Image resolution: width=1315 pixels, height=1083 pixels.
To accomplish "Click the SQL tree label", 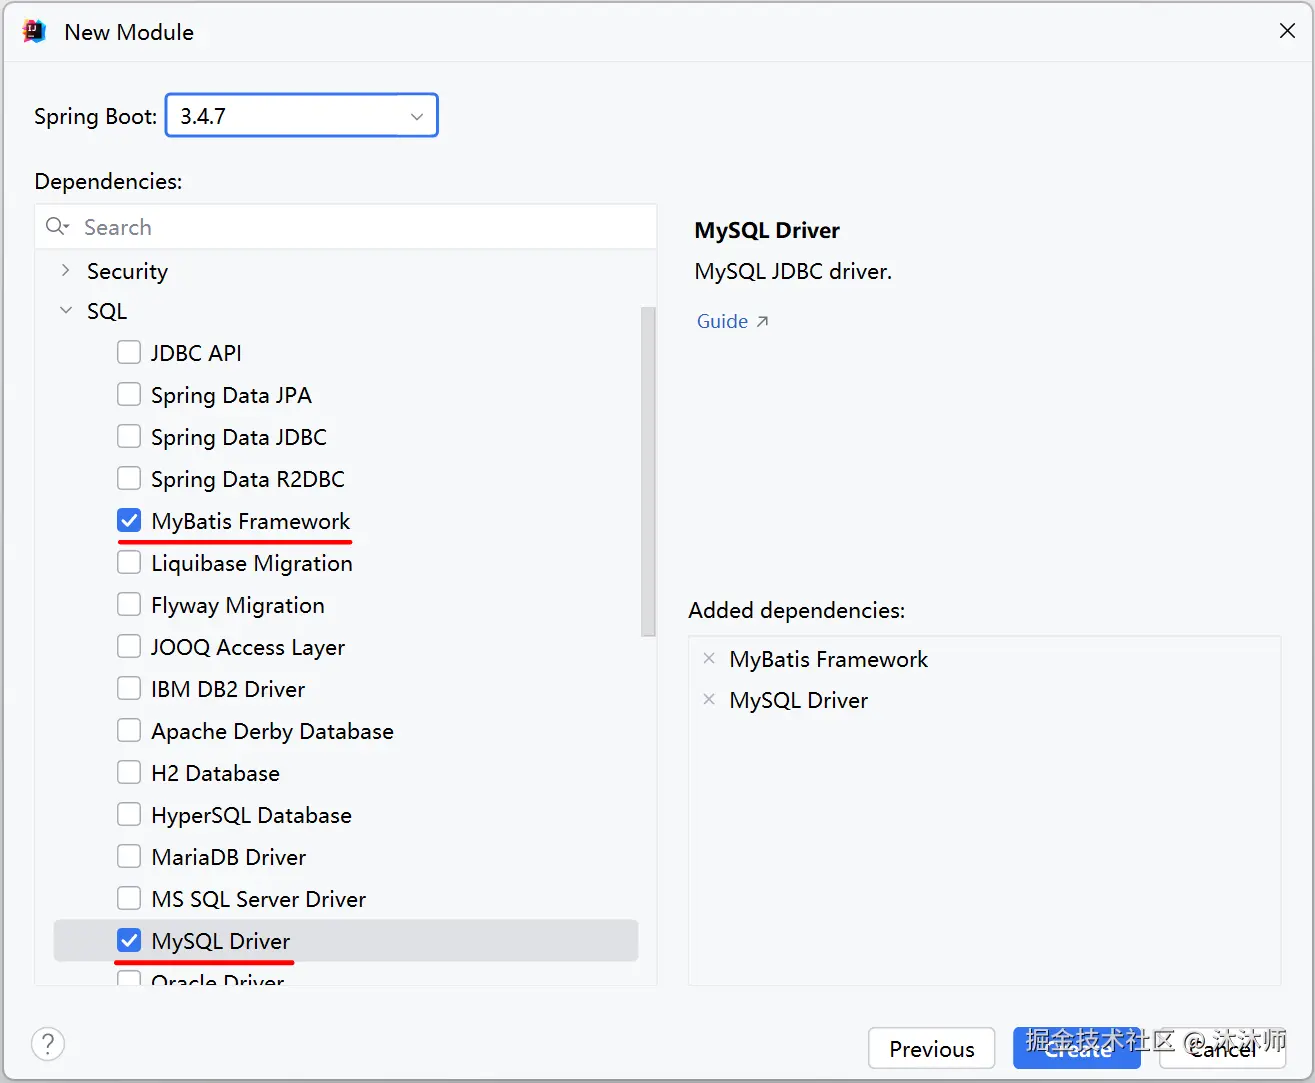I will click(107, 311).
